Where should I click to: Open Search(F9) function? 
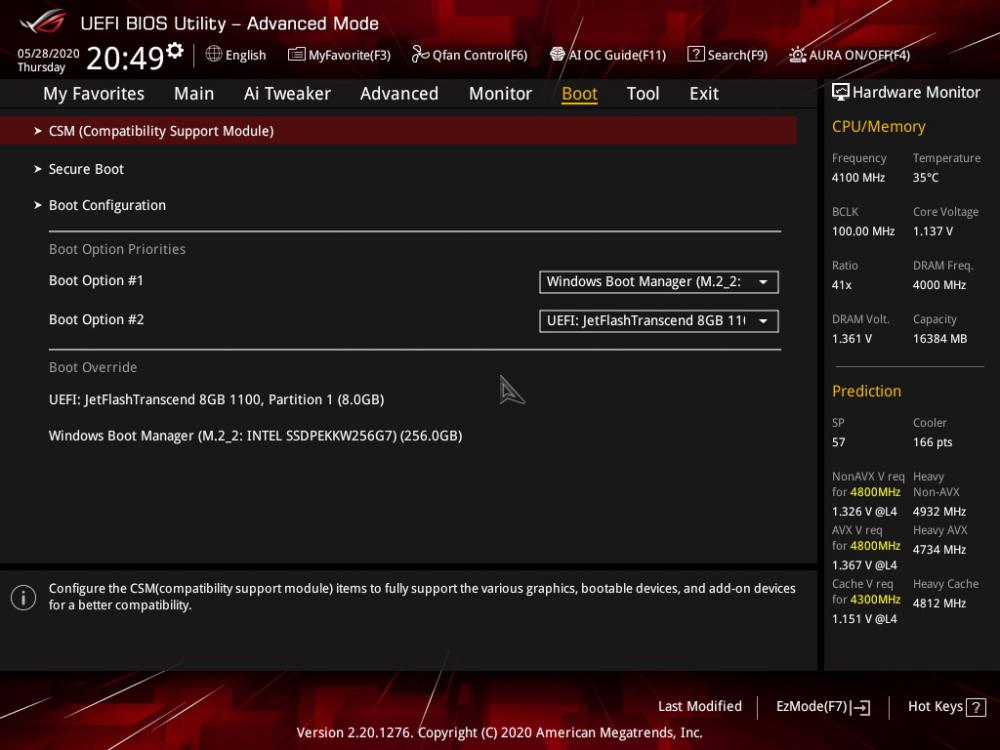coord(737,55)
